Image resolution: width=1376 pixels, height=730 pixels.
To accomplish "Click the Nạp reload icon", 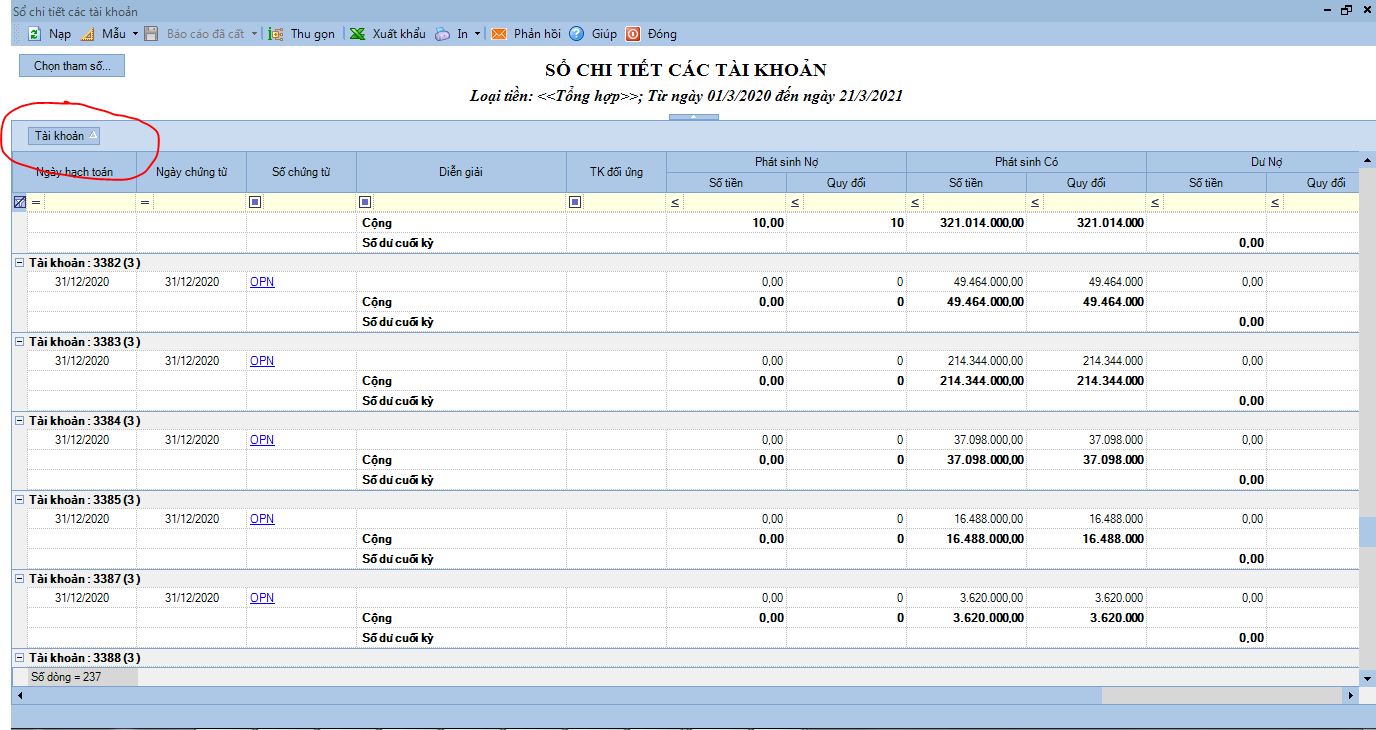I will click(34, 34).
